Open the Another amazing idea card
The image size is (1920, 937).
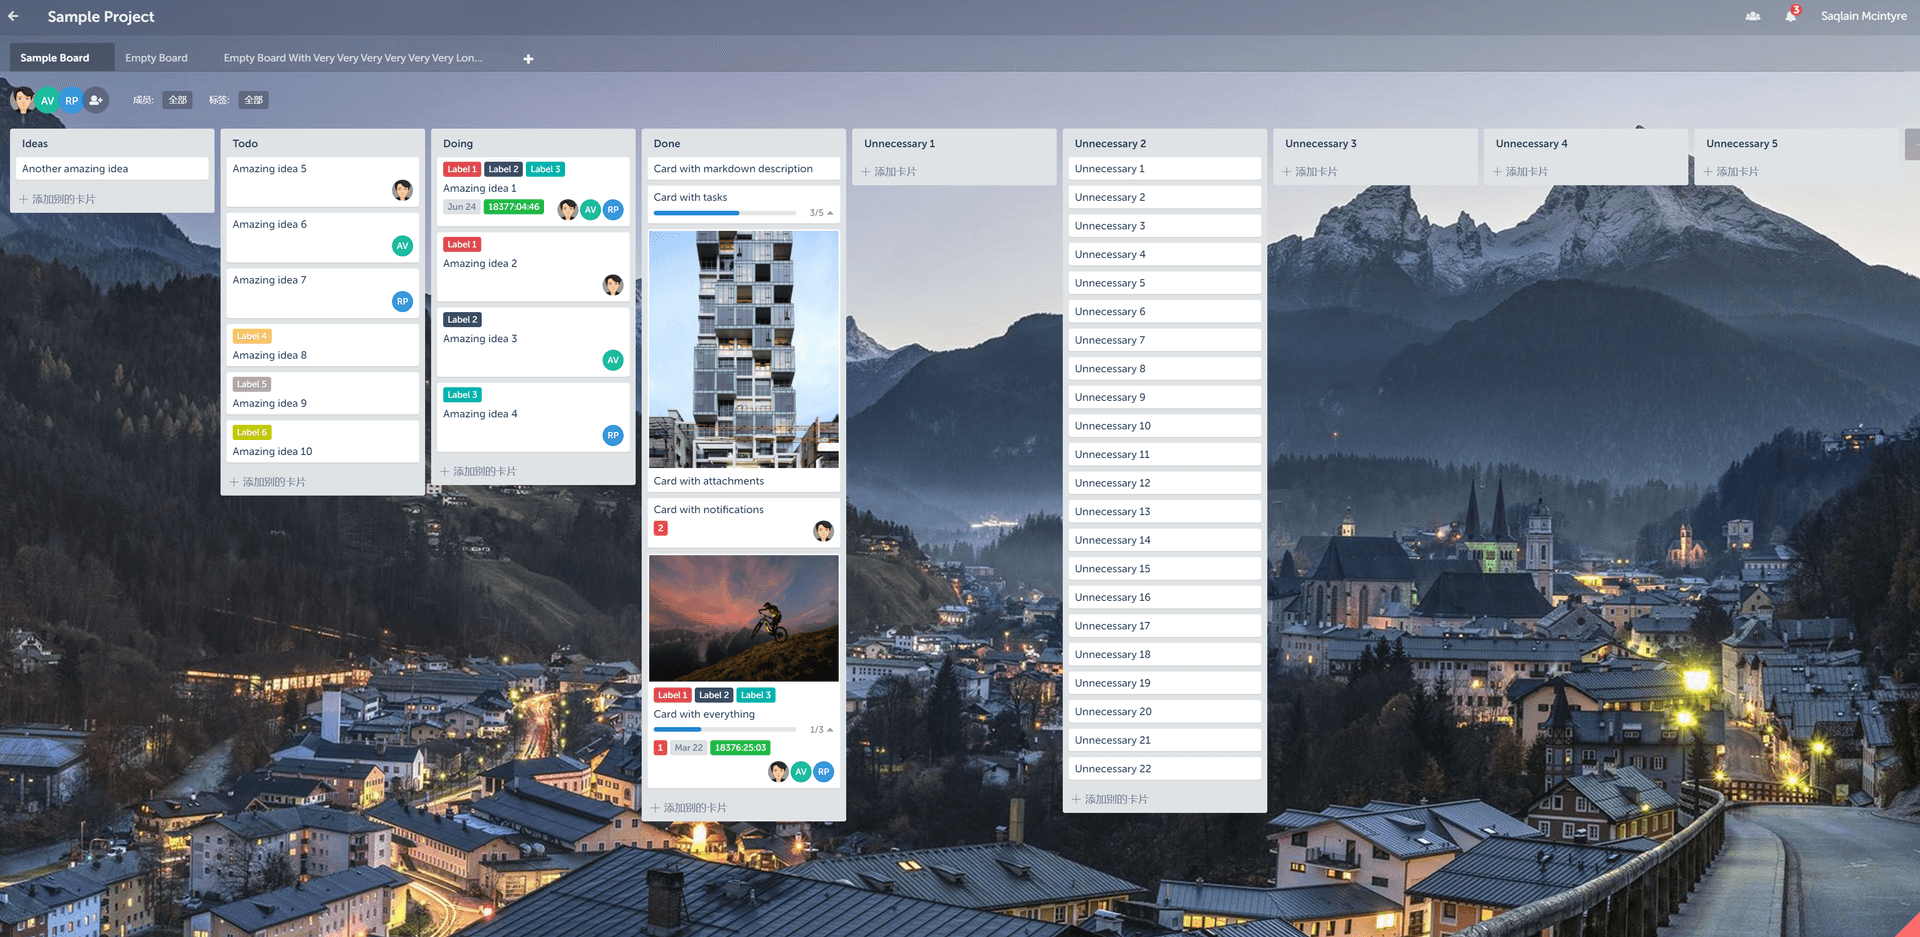click(112, 169)
